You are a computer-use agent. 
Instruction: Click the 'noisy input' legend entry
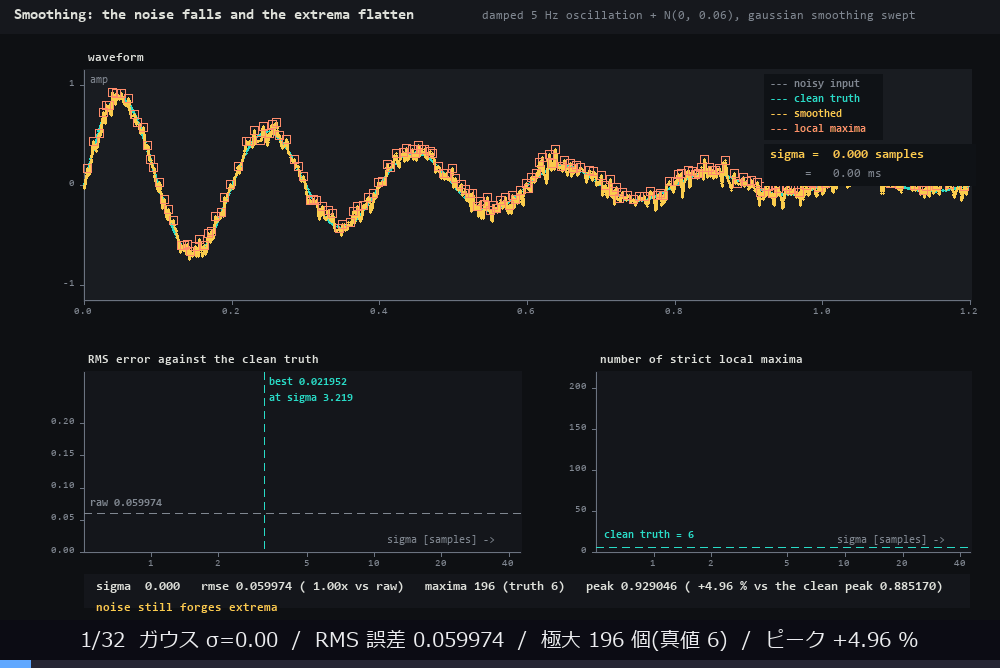(x=815, y=84)
